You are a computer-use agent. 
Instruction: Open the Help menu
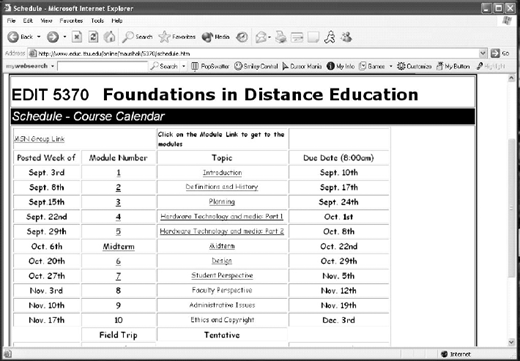[117, 21]
